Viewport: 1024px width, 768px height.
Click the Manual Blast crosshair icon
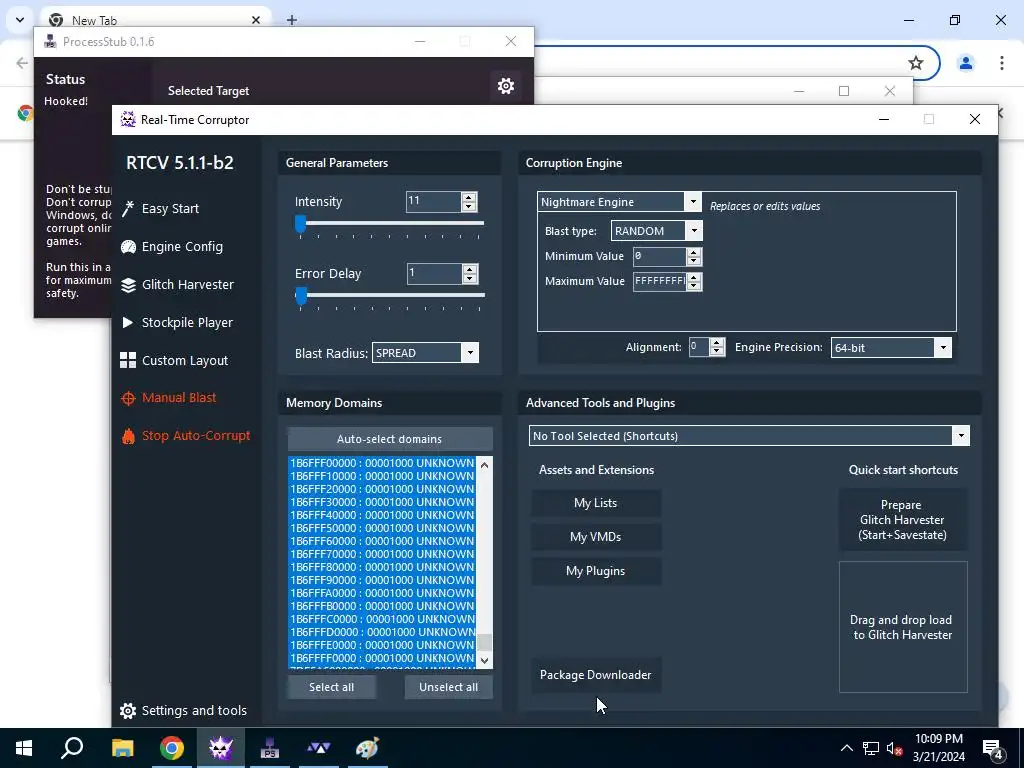(128, 398)
